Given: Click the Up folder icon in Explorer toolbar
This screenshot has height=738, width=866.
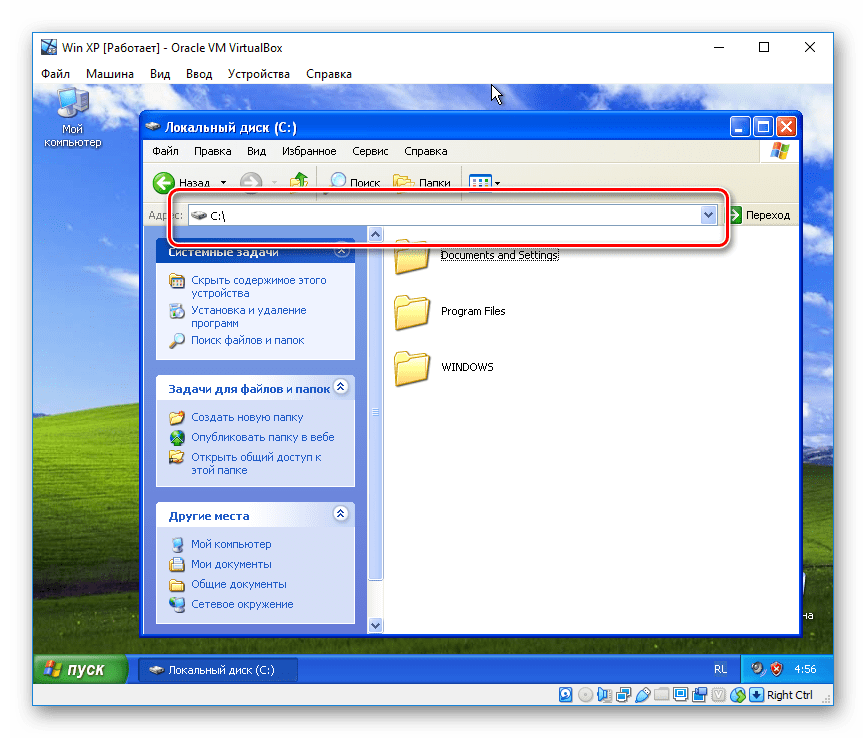Looking at the screenshot, I should click(x=299, y=181).
